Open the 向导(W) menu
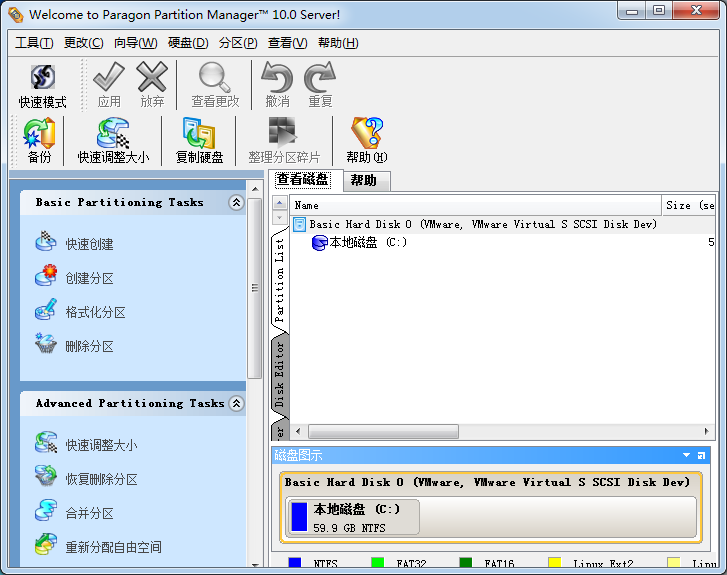727x575 pixels. pyautogui.click(x=135, y=43)
